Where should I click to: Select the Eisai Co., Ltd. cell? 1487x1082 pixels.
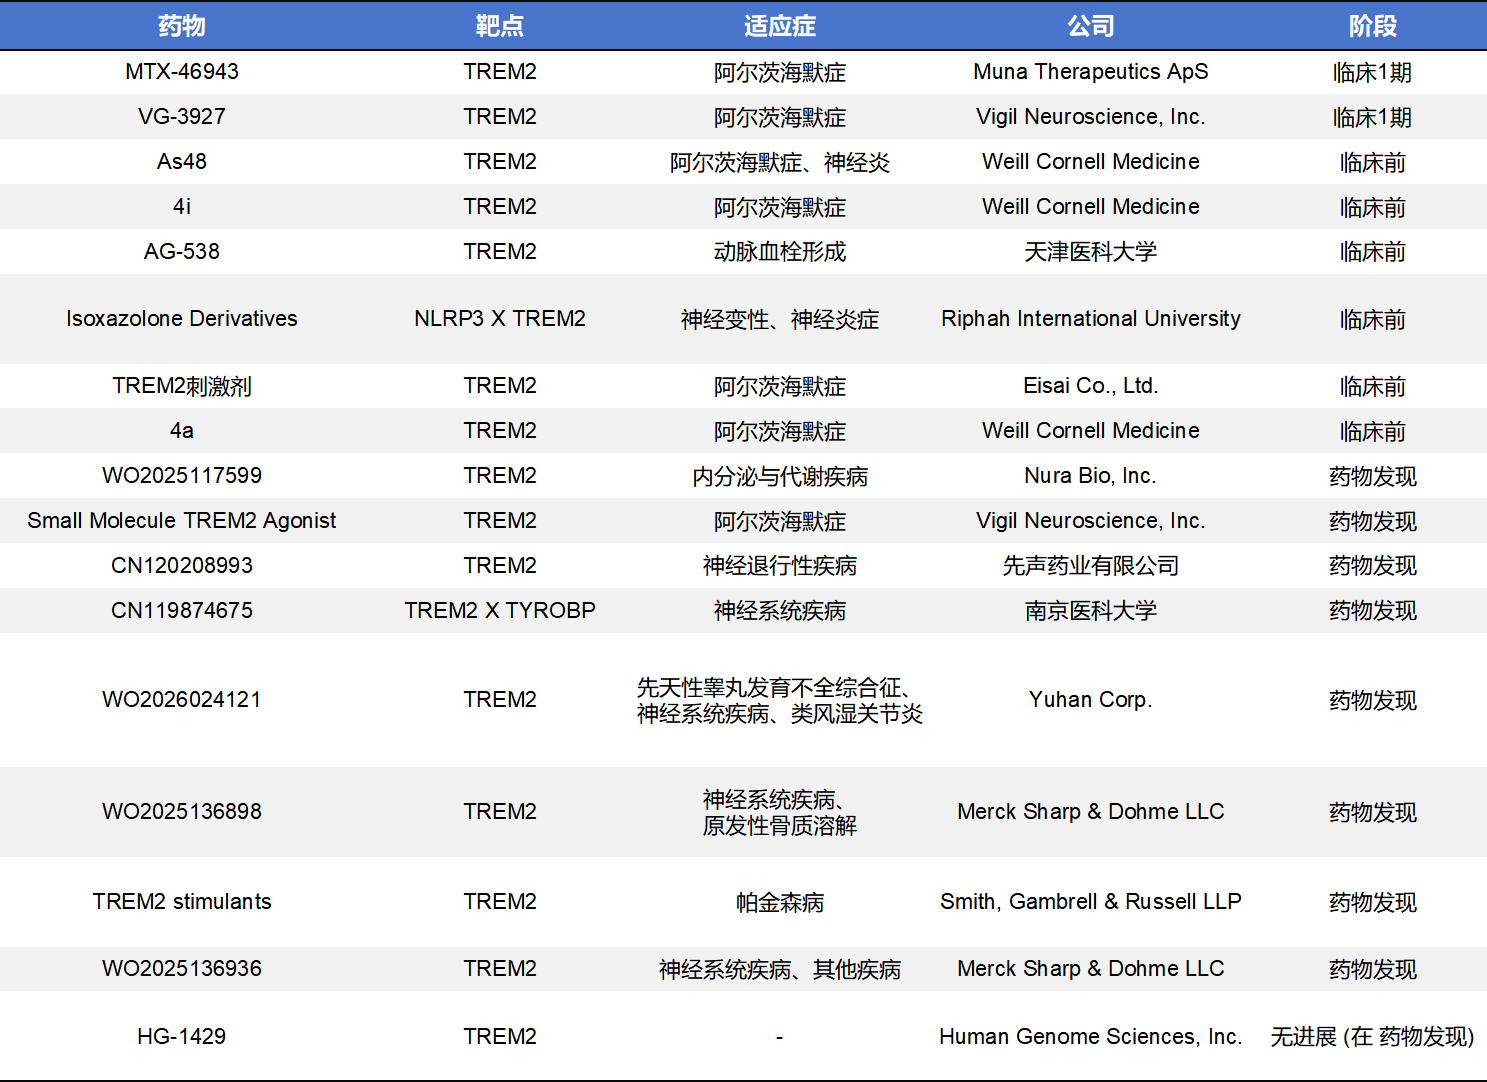[x=1090, y=386]
